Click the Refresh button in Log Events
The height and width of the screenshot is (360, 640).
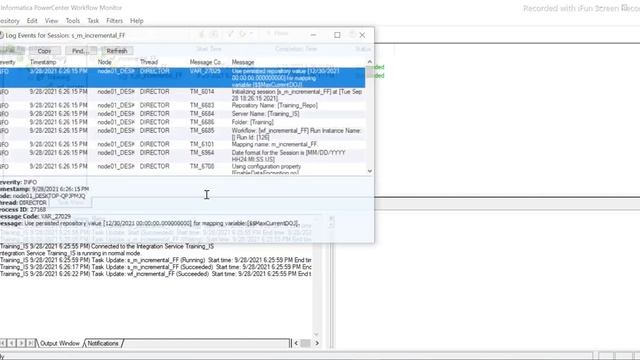117,51
